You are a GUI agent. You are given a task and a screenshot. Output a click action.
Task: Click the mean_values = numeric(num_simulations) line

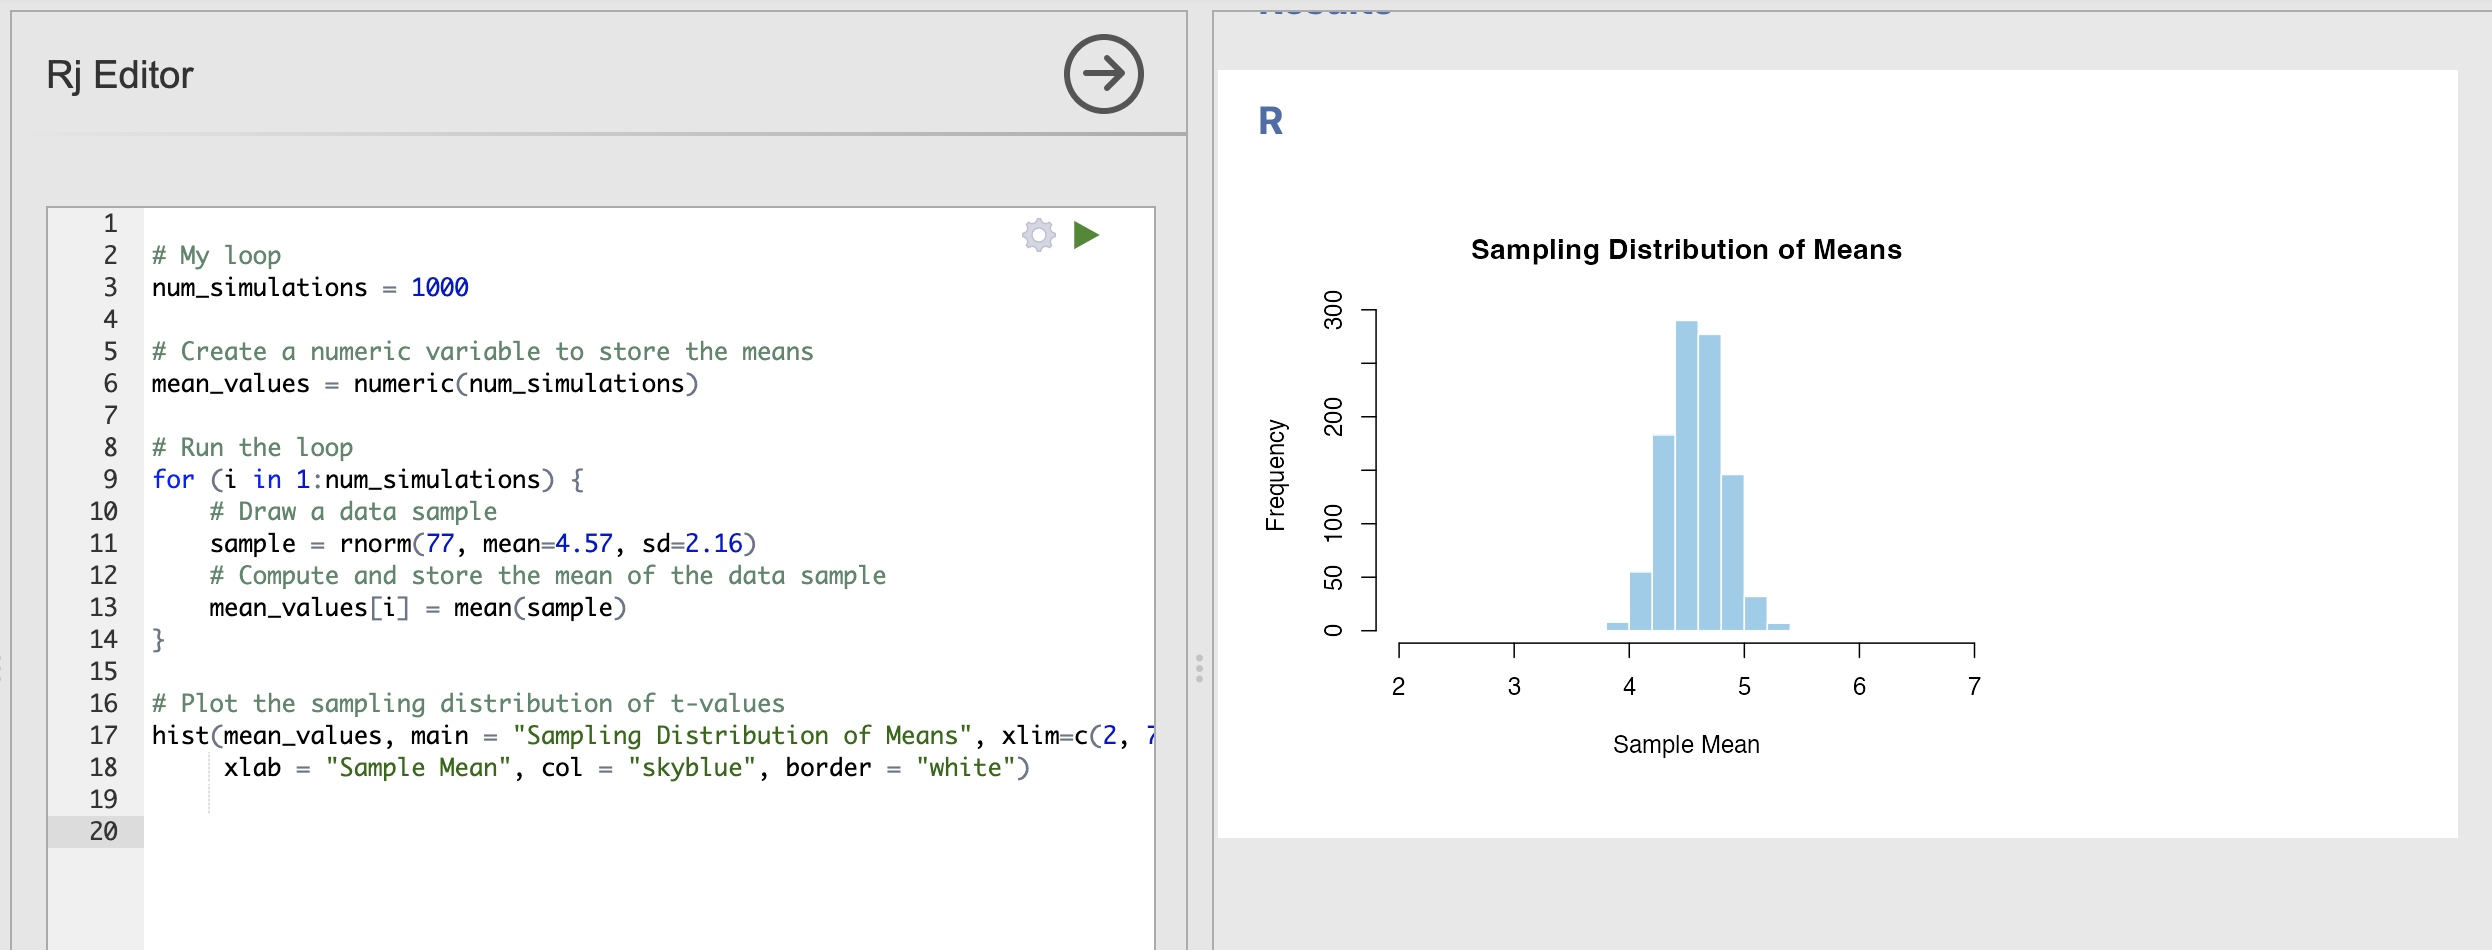425,383
